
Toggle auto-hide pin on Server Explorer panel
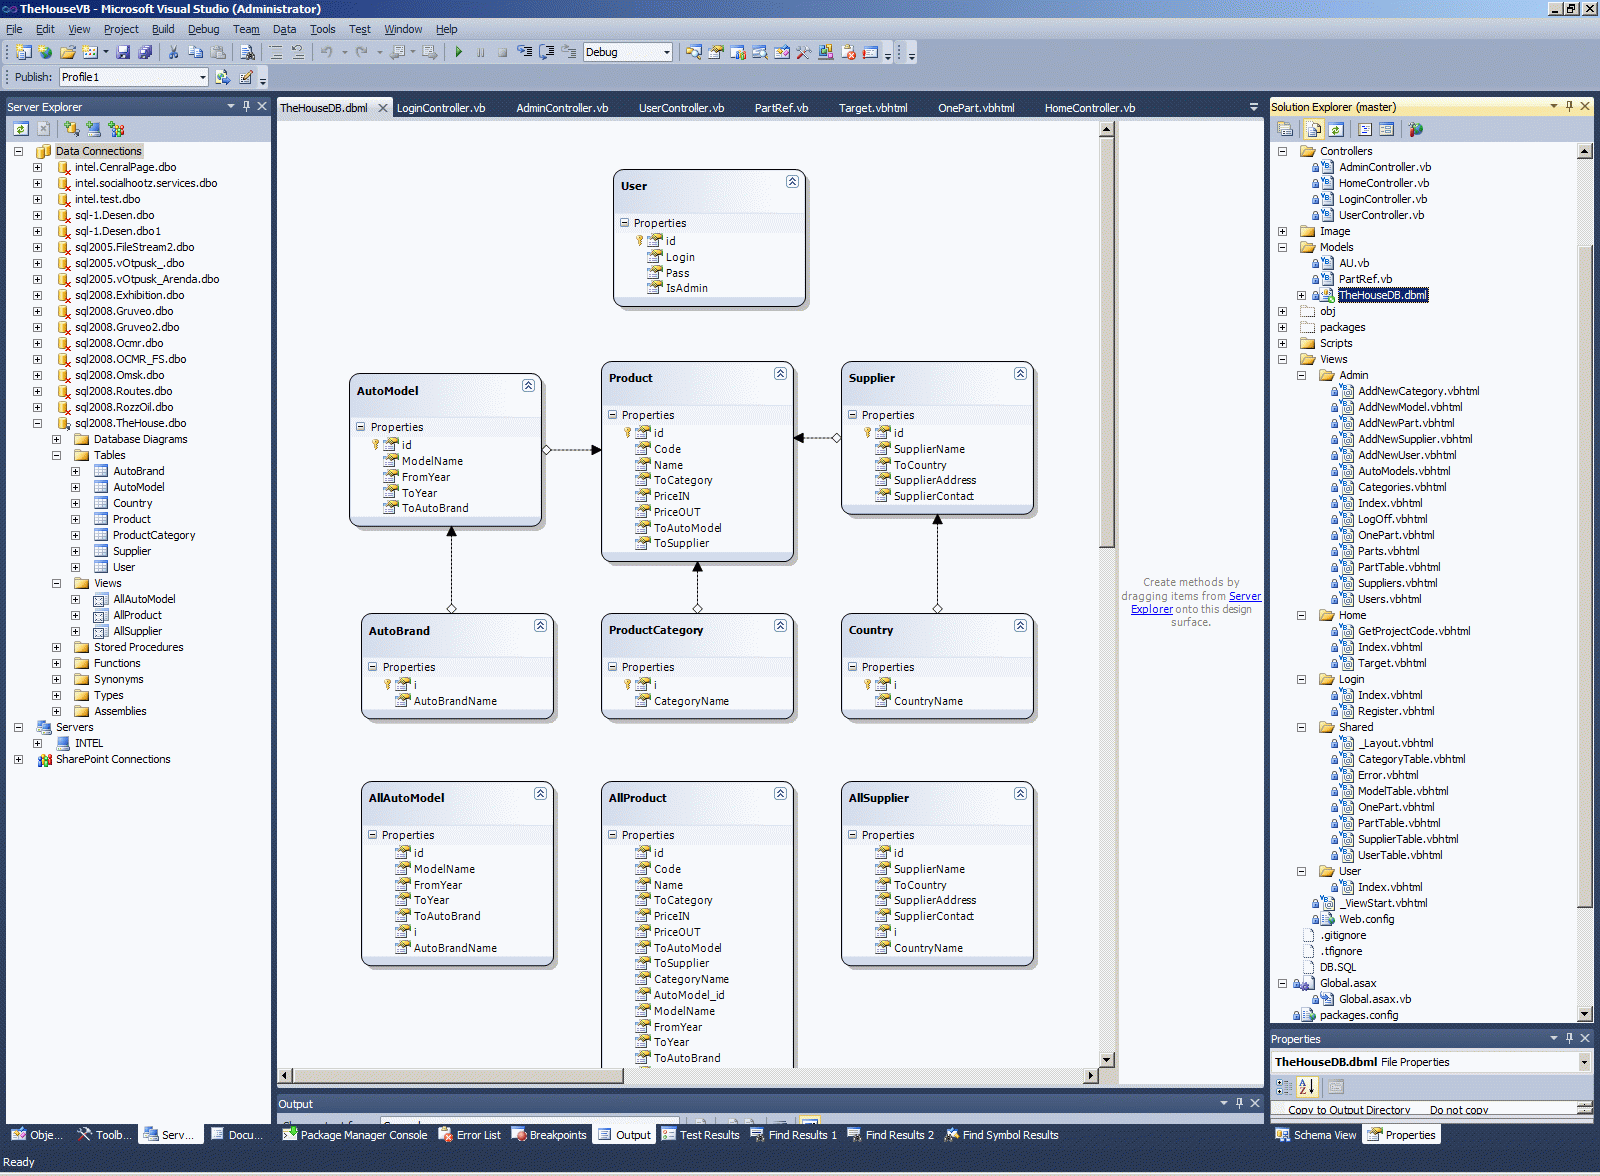click(246, 106)
